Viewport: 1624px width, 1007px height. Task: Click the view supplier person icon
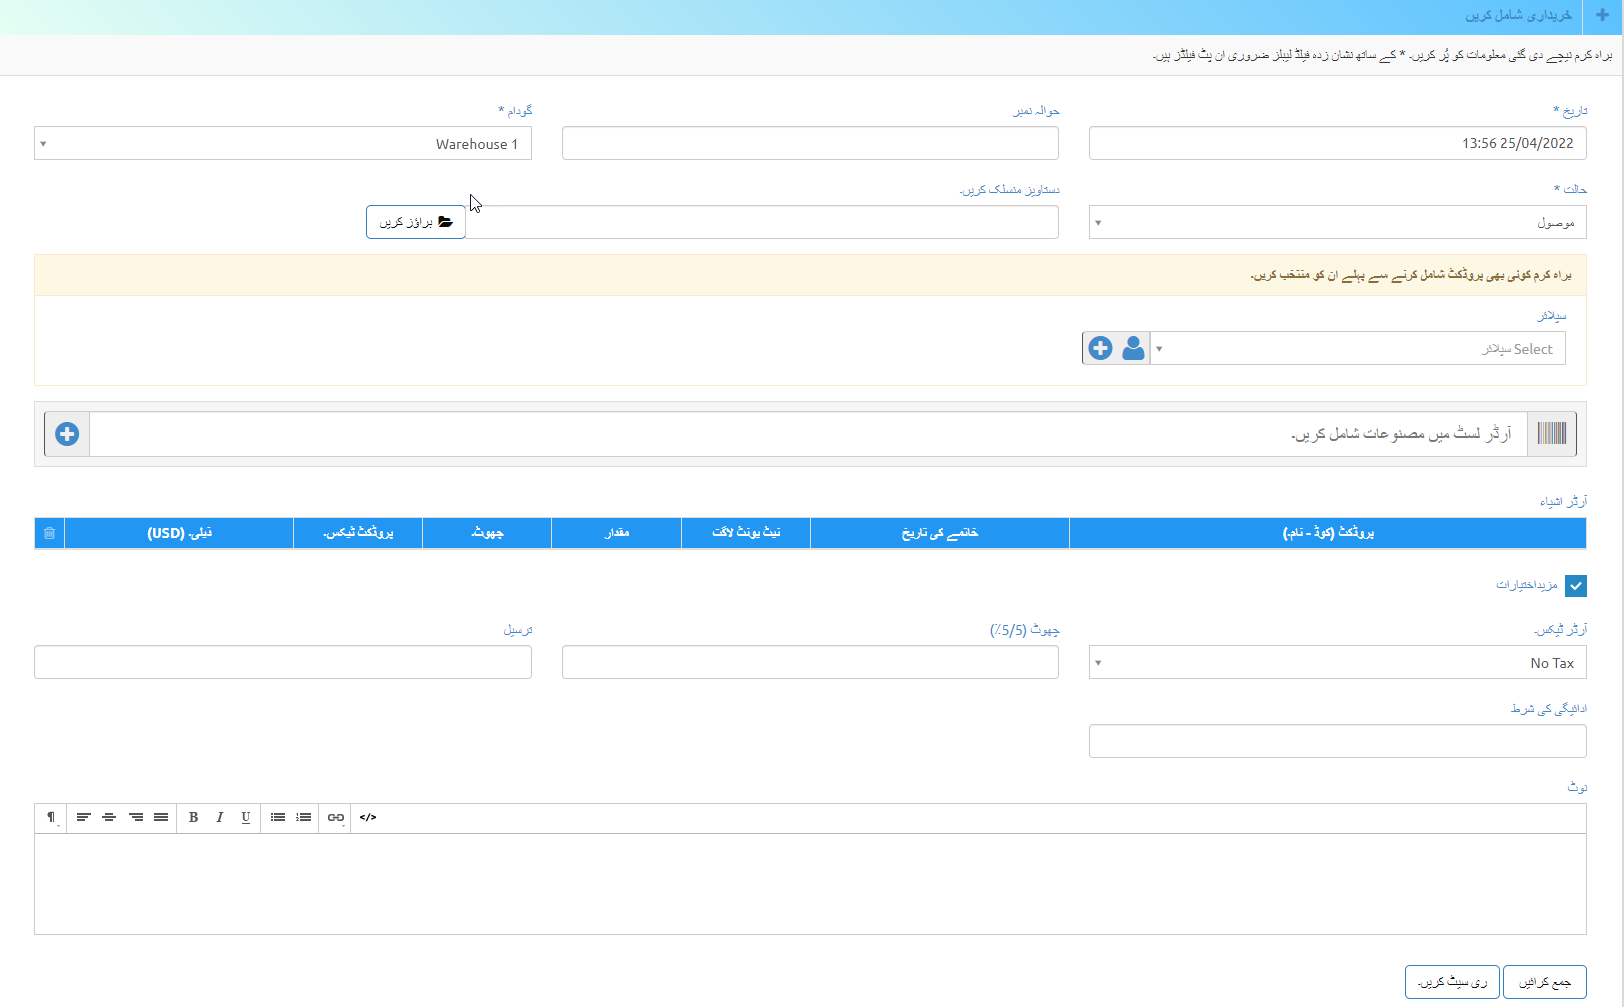coord(1133,348)
